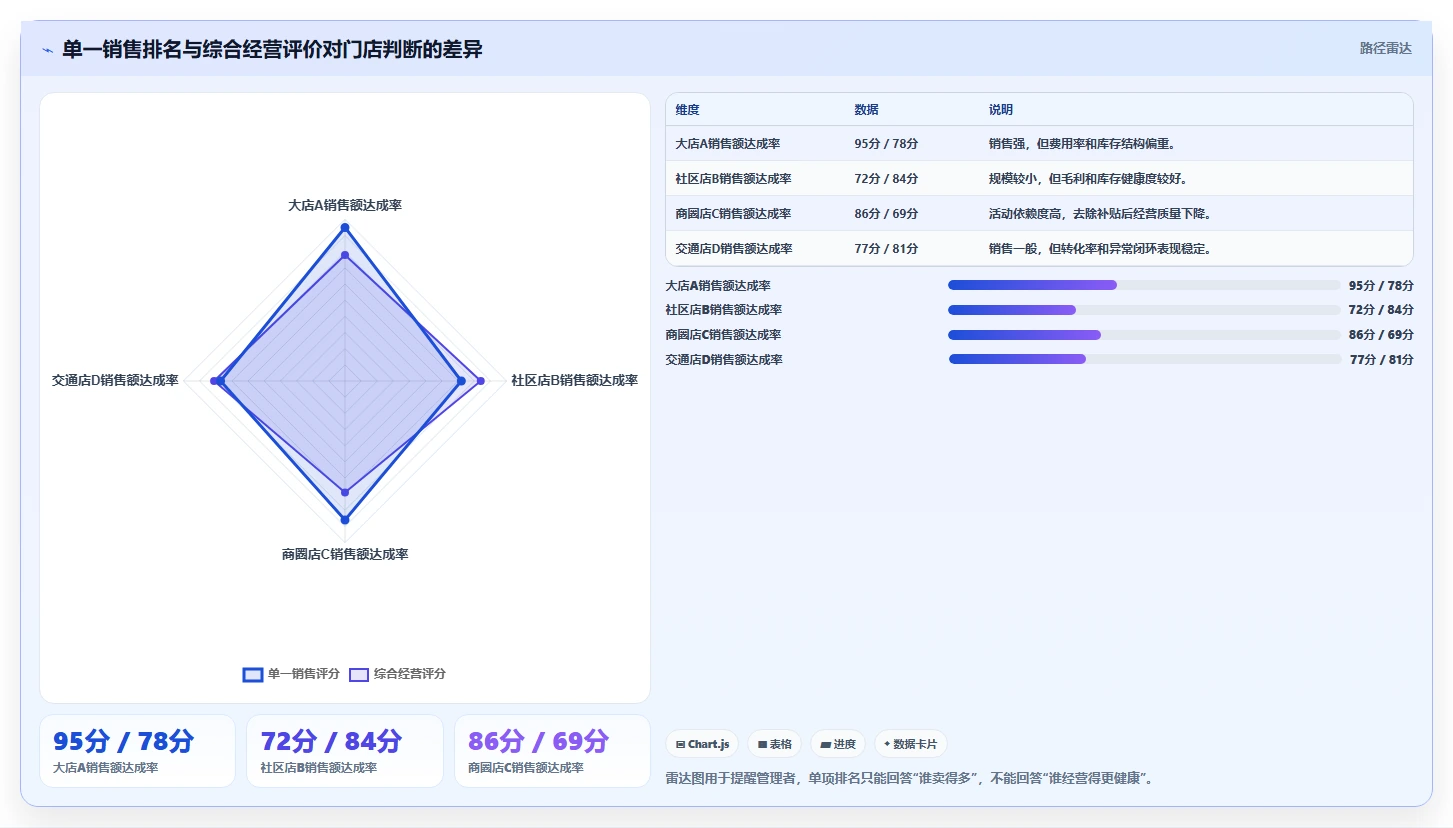The image size is (1453, 828).
Task: Click the 路径雷达 label in the header
Action: coord(1385,48)
